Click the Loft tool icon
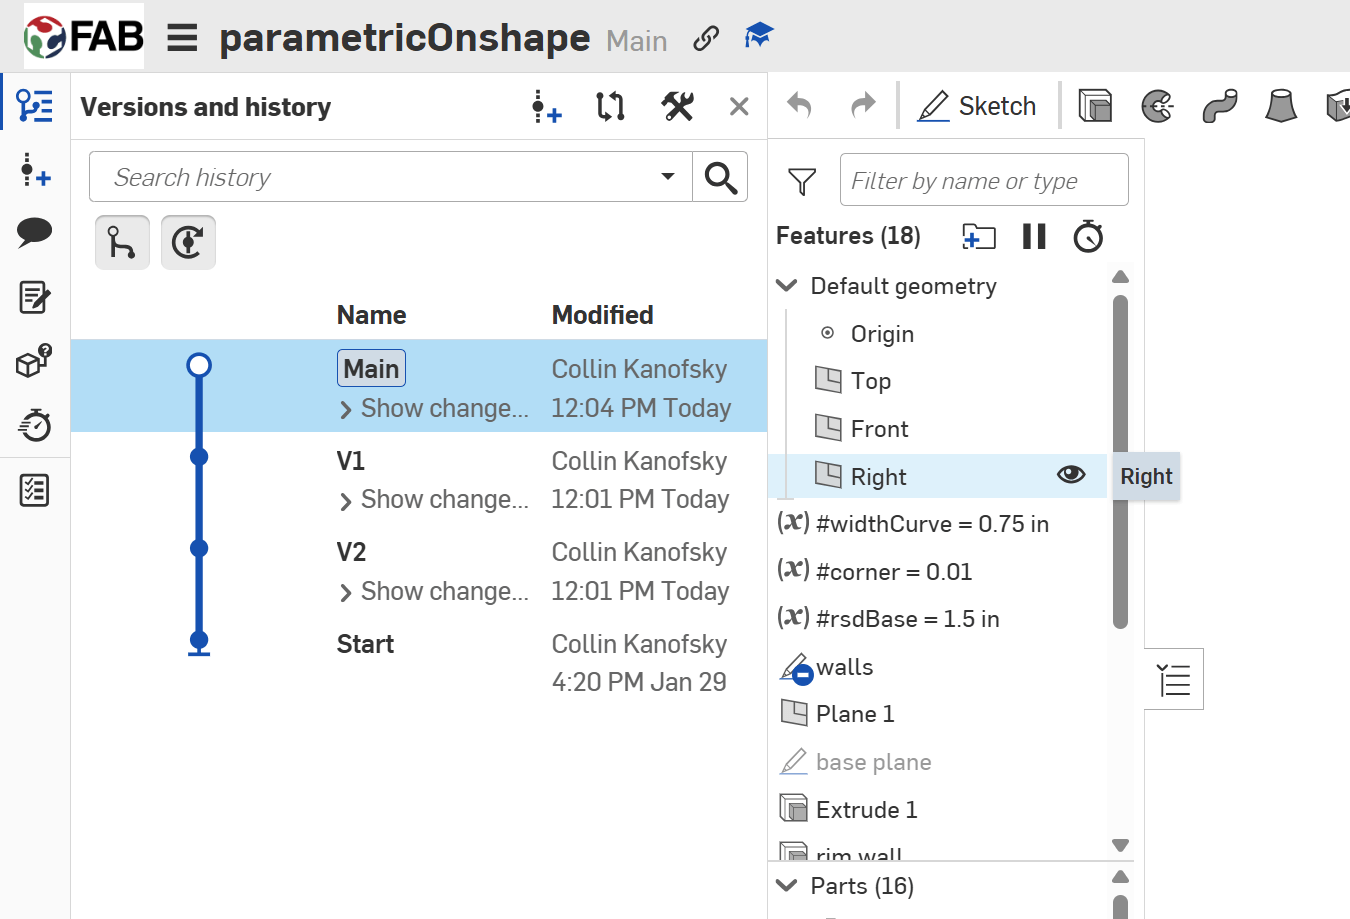The height and width of the screenshot is (919, 1350). 1281,105
